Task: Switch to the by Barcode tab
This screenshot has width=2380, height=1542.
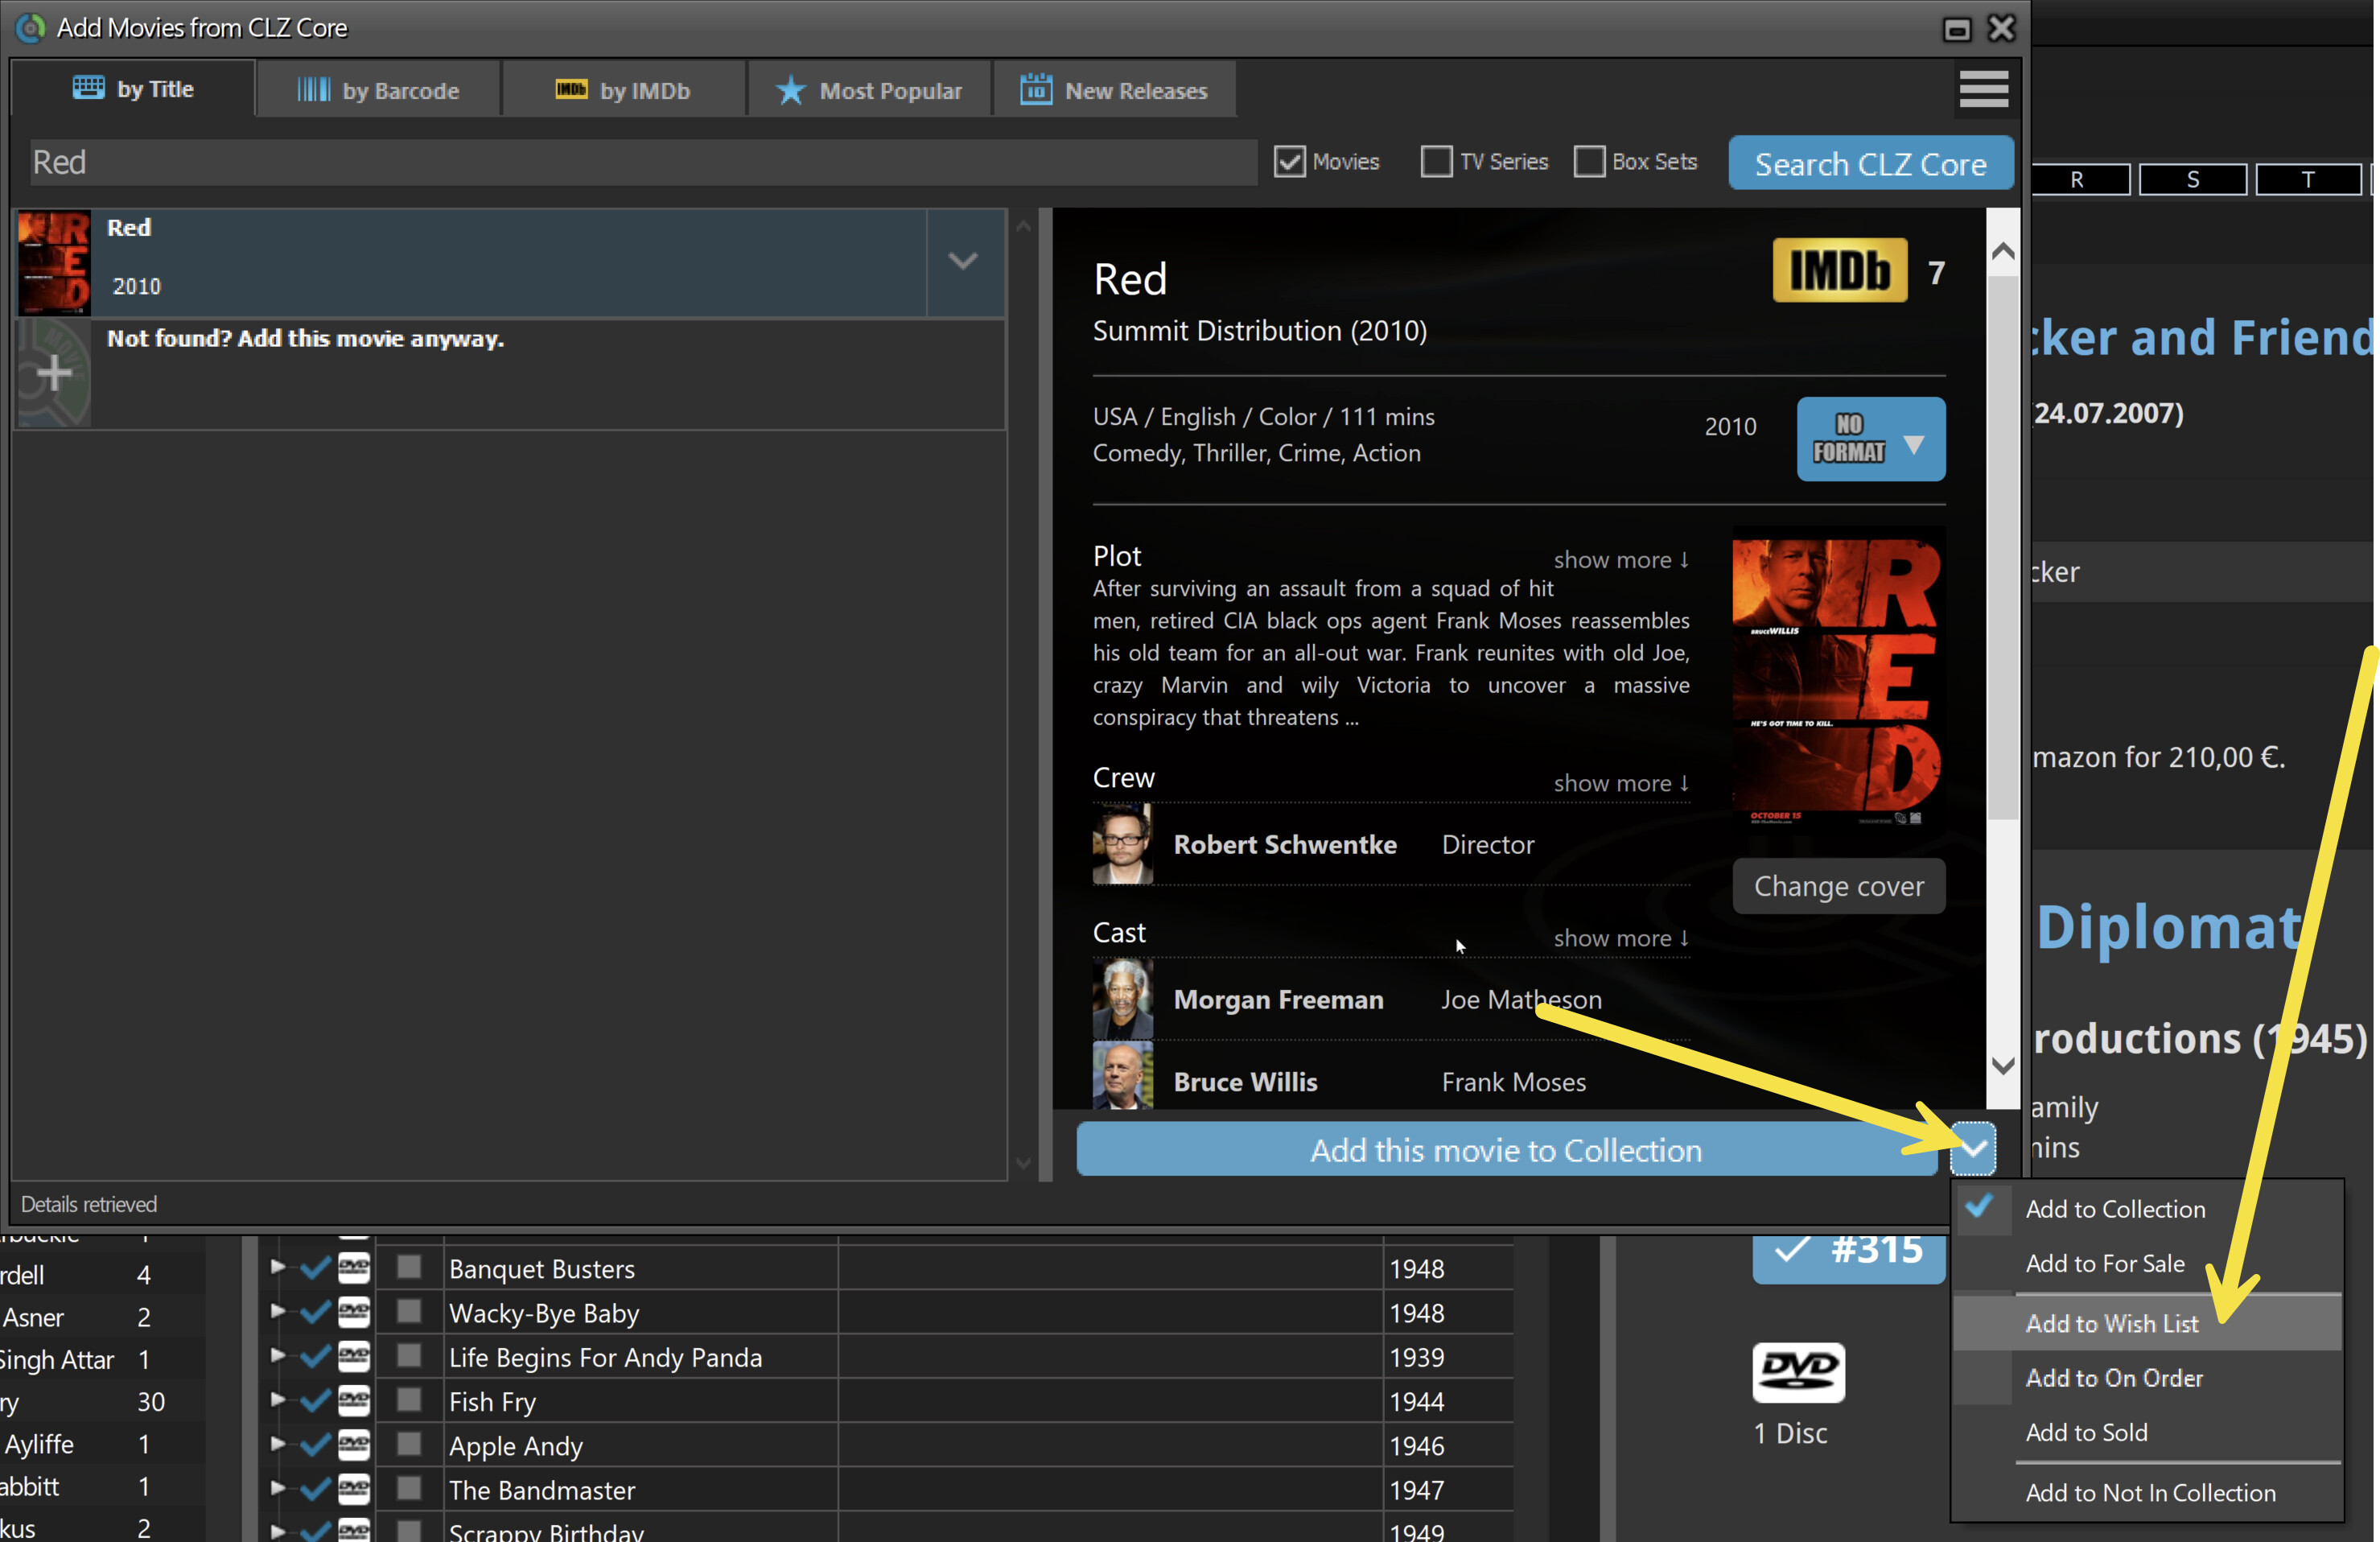Action: pos(378,90)
